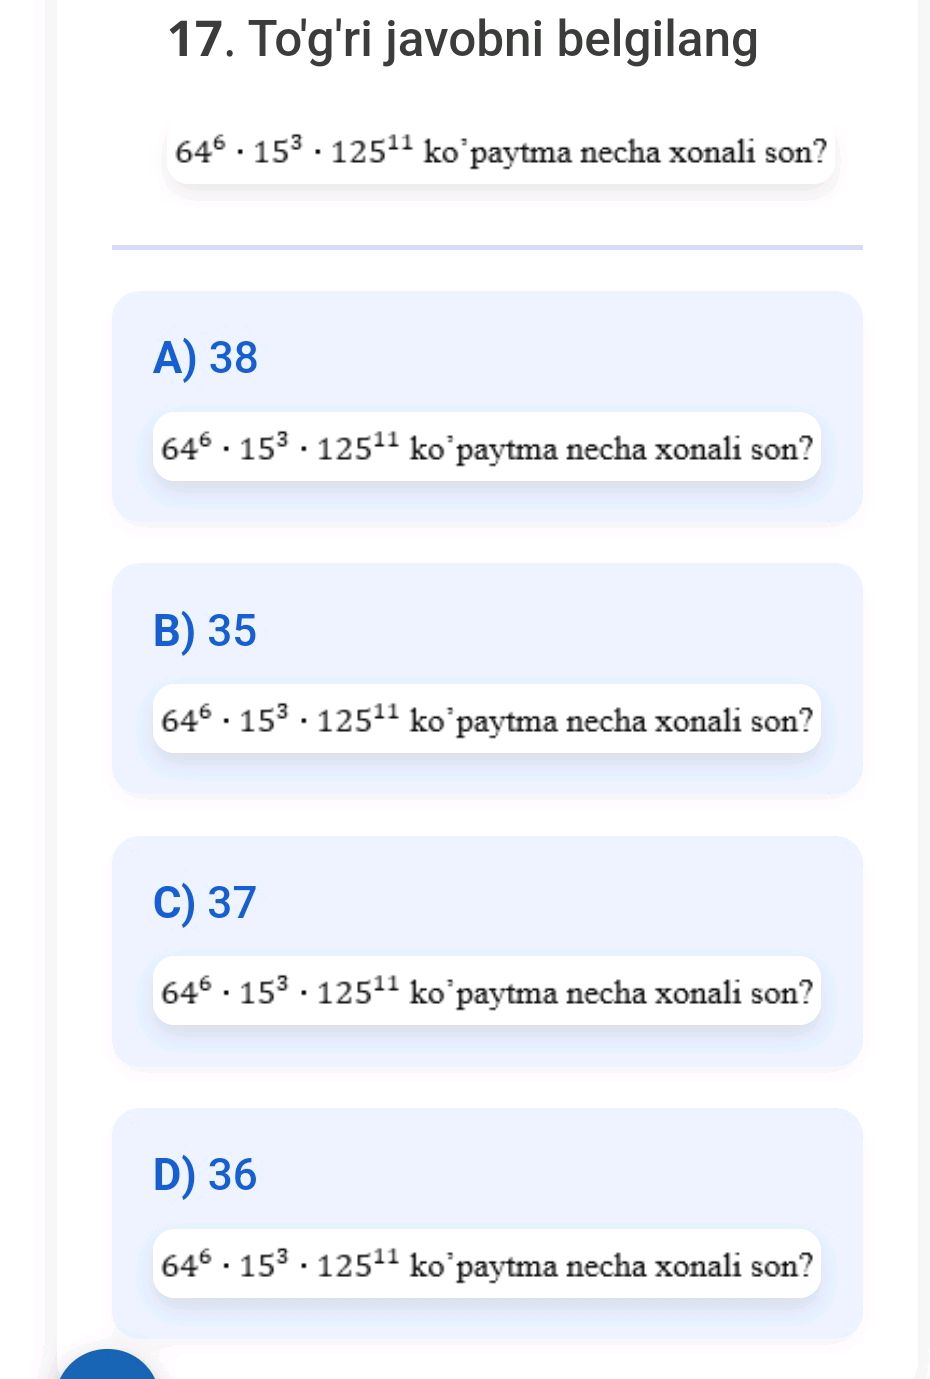
Task: Click the blue 'C) 37' label
Action: [205, 902]
